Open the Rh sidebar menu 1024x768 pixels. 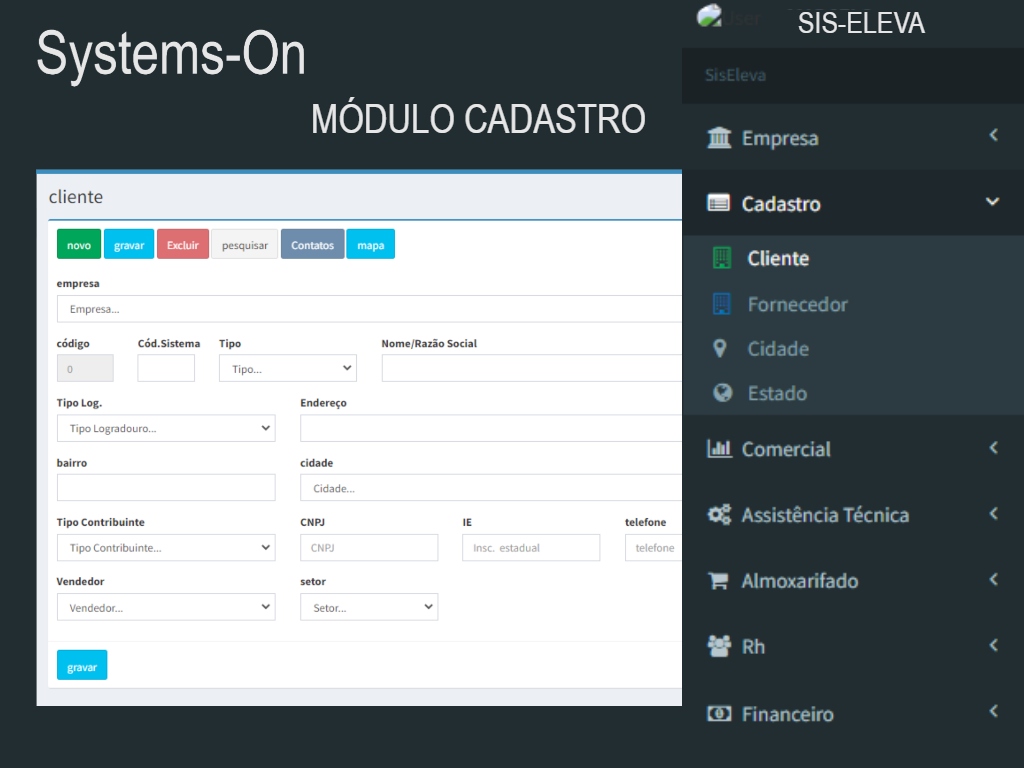tap(853, 647)
